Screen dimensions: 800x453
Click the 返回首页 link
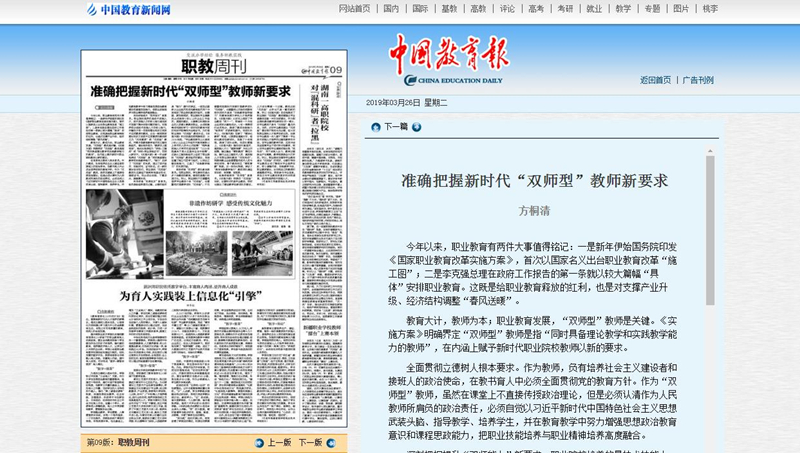pos(656,80)
